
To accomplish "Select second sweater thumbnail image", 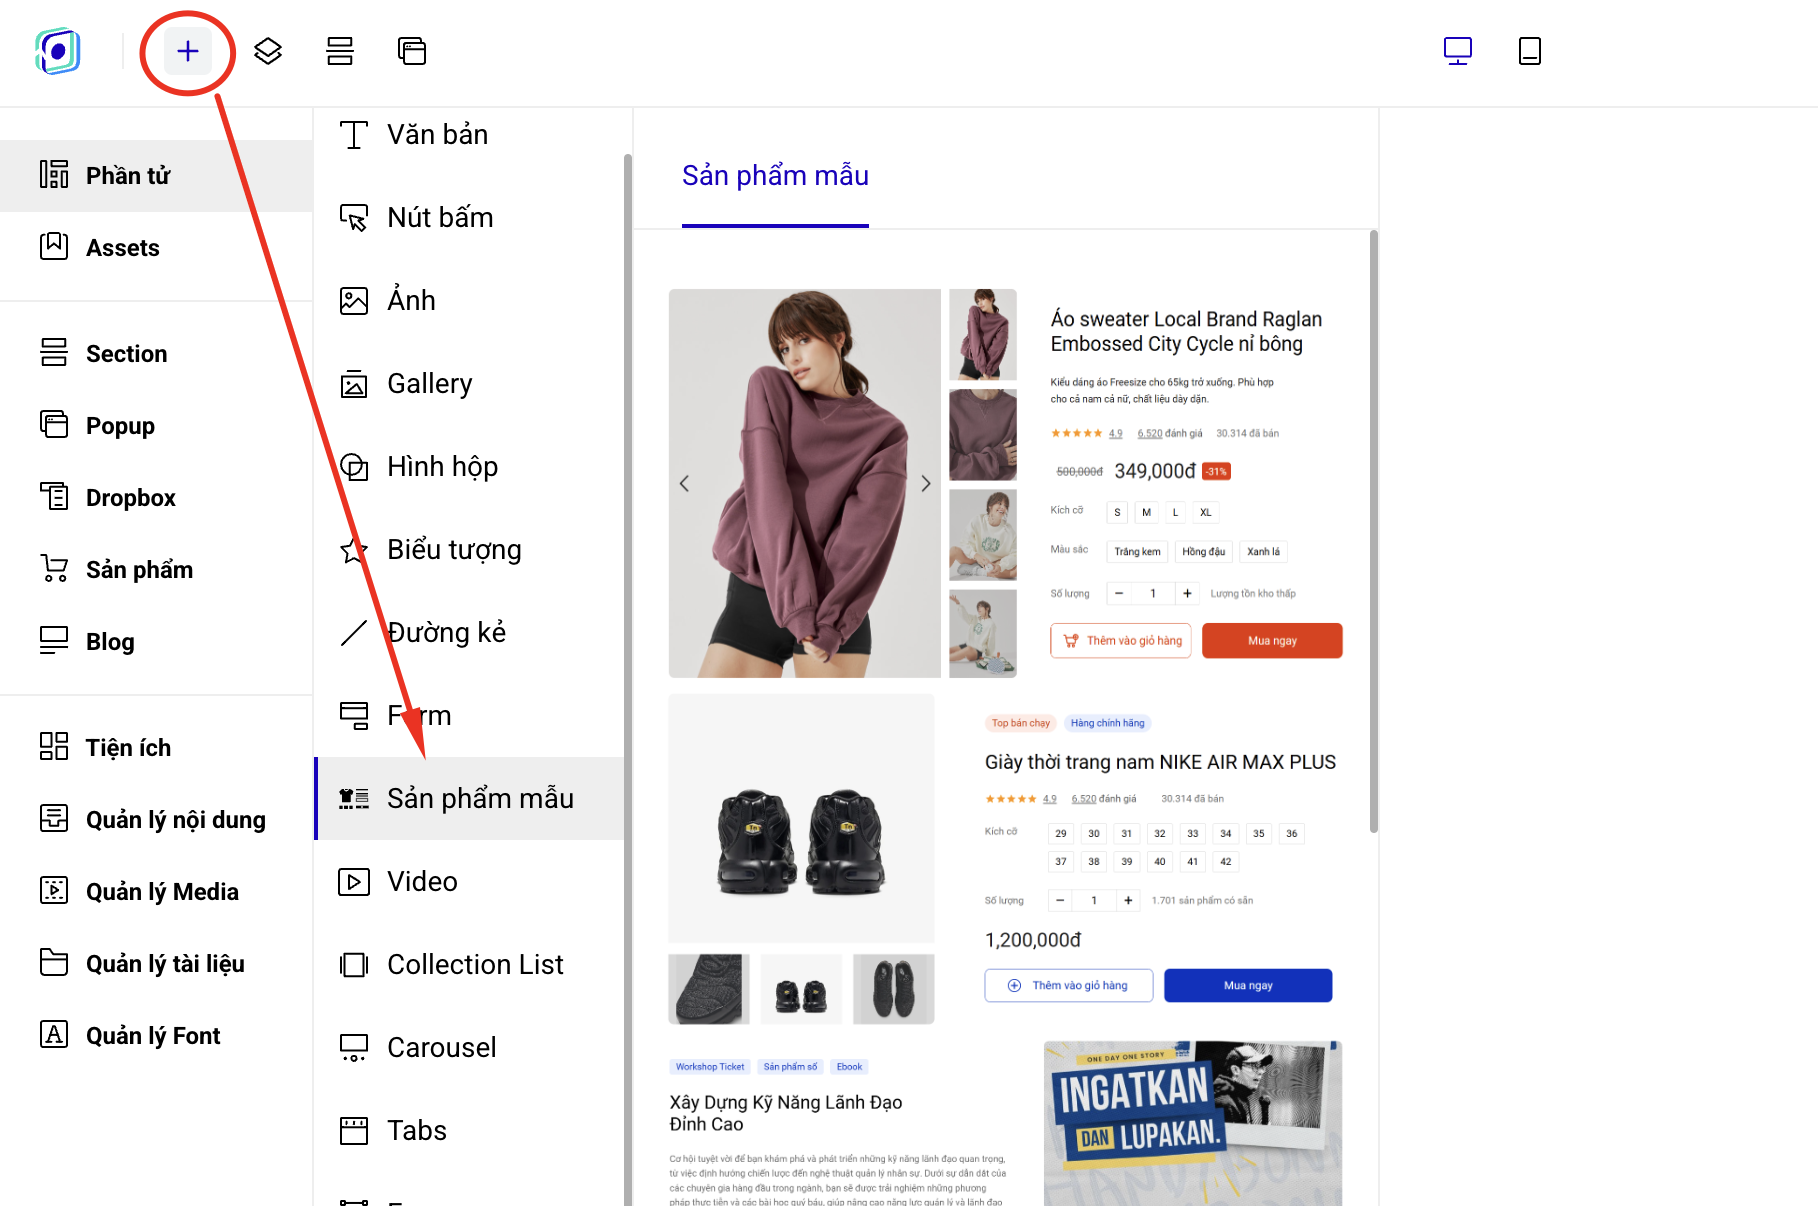I will pos(982,435).
